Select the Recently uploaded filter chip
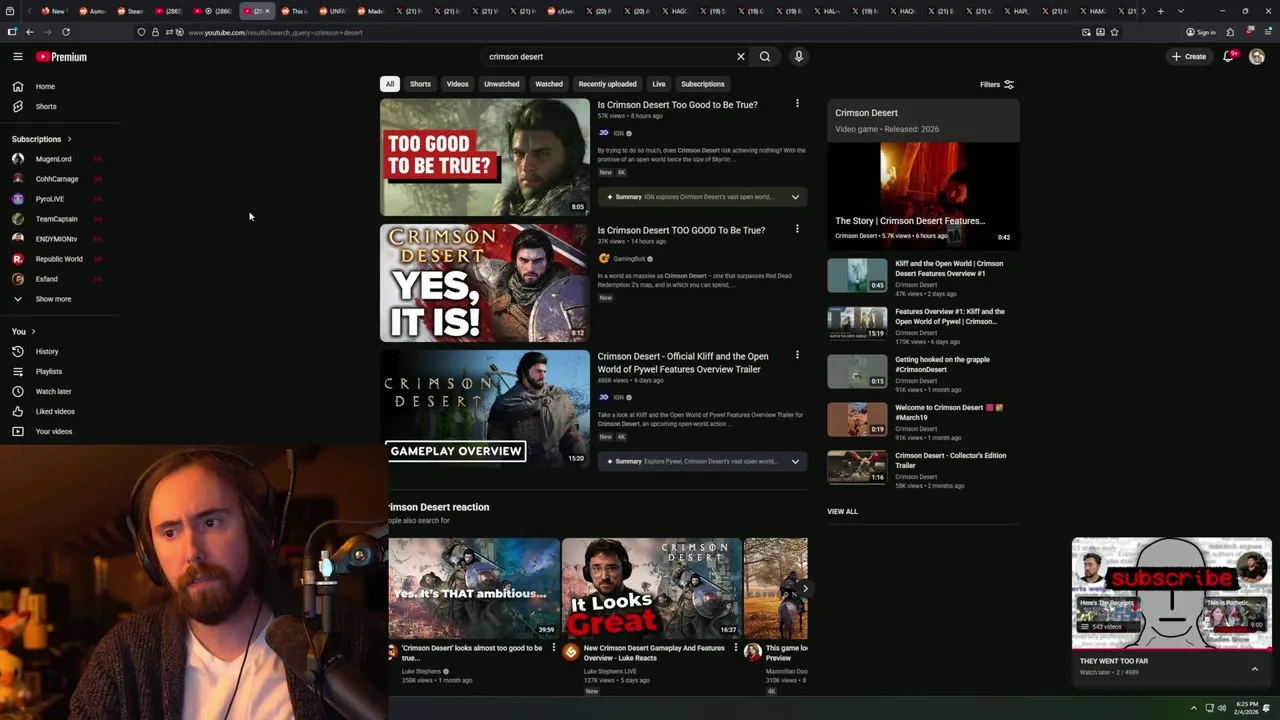Screen dimensions: 1280x720 607,84
